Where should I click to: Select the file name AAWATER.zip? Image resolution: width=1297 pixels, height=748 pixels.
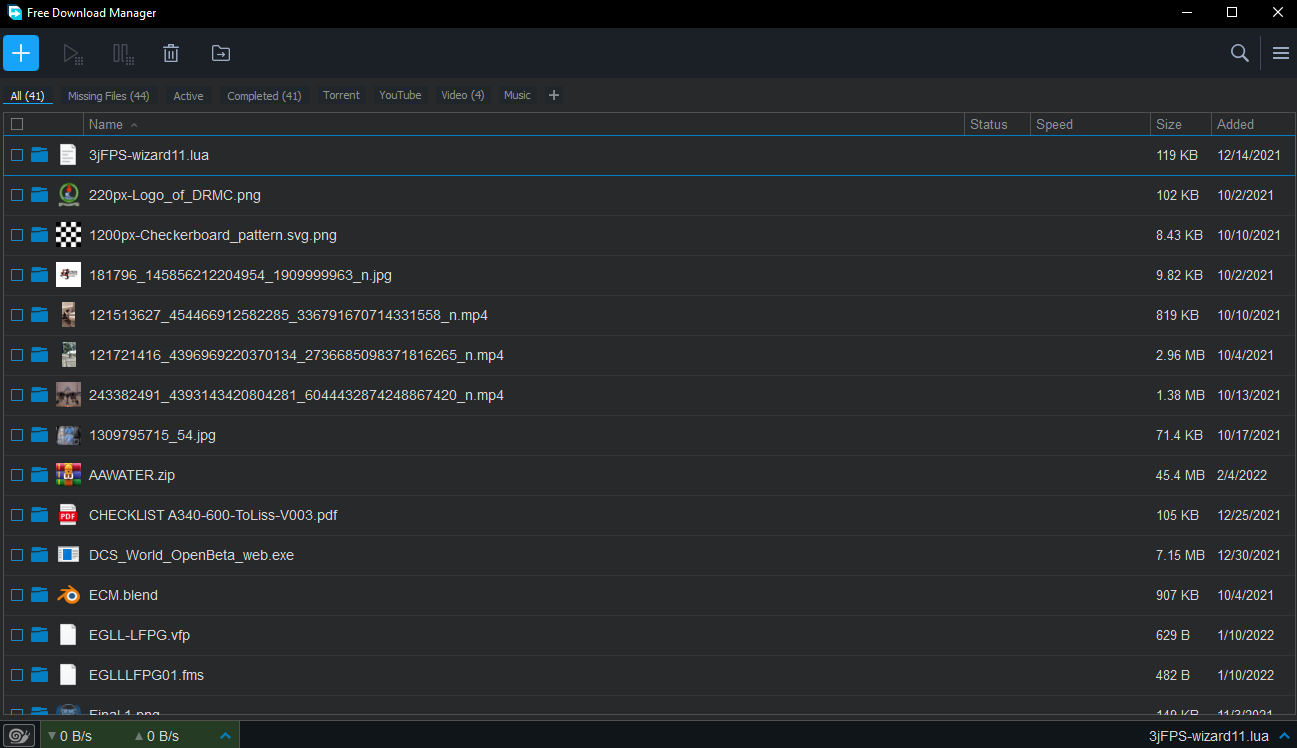(132, 475)
